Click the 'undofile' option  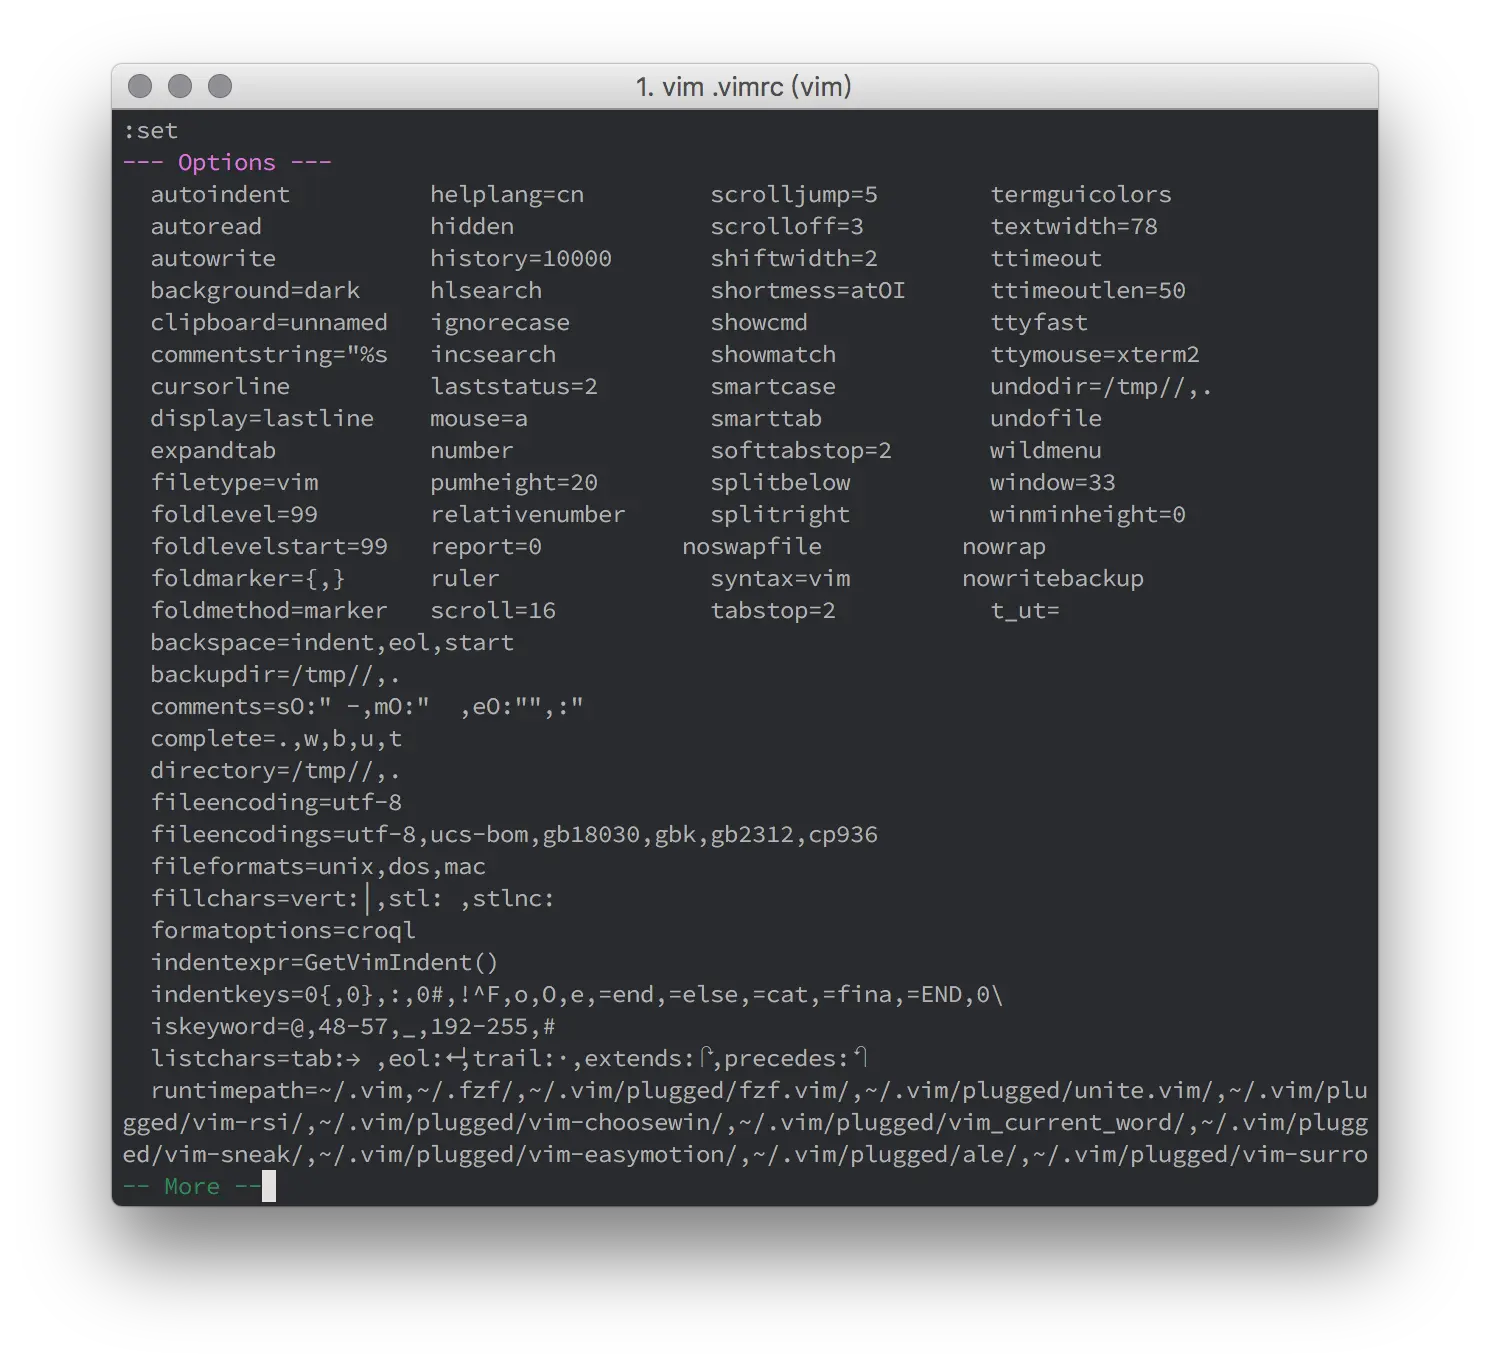[x=1046, y=419]
